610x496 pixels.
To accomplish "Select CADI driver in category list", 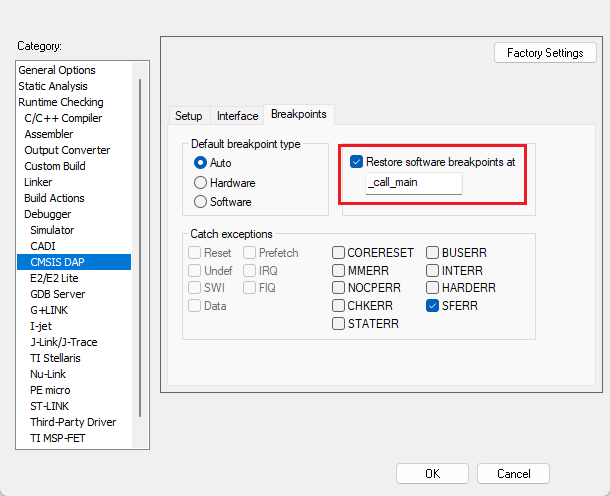I will point(74,246).
